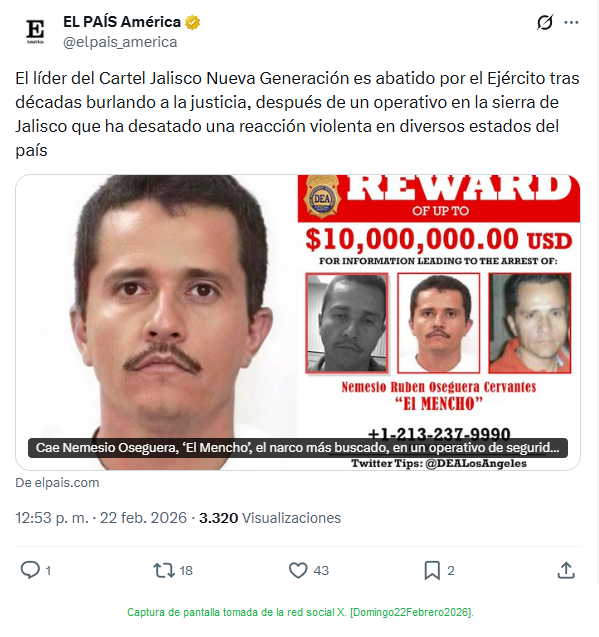Screen dimensions: 599x637
Task: Click the reply speech bubble icon
Action: click(30, 570)
